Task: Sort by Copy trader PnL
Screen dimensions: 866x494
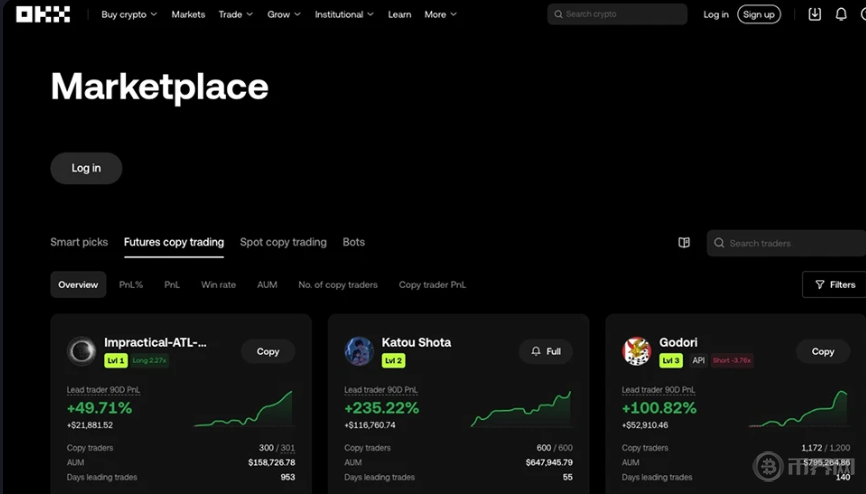Action: coord(432,285)
